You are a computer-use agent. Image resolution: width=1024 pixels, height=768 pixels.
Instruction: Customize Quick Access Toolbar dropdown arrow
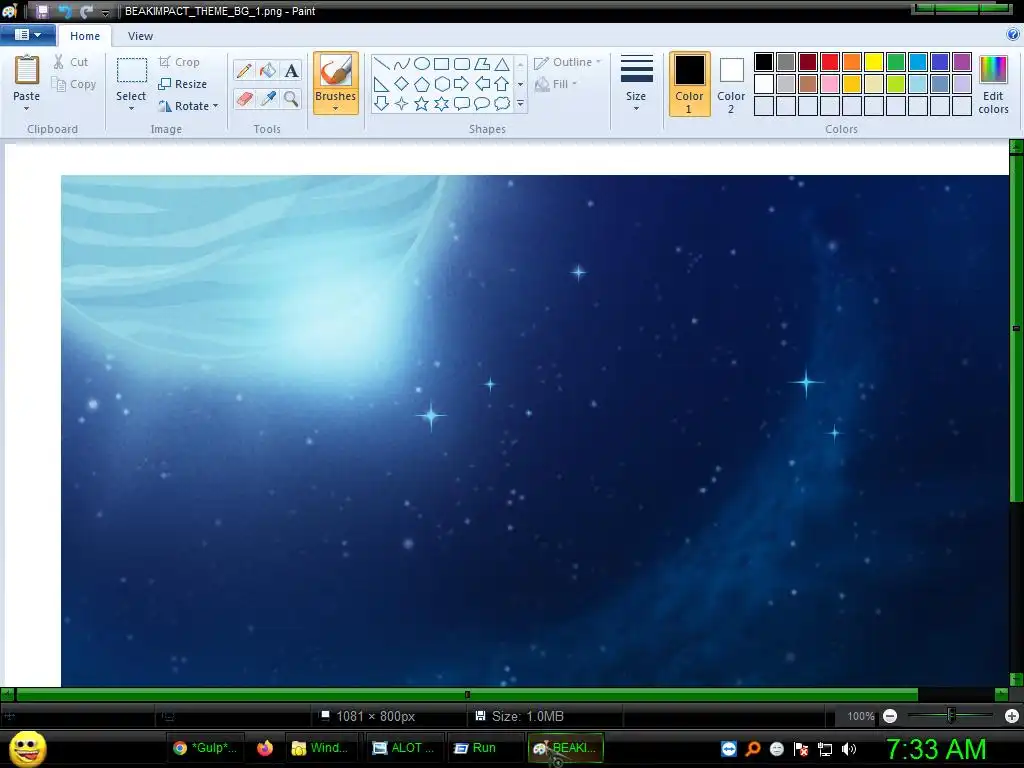click(x=106, y=12)
